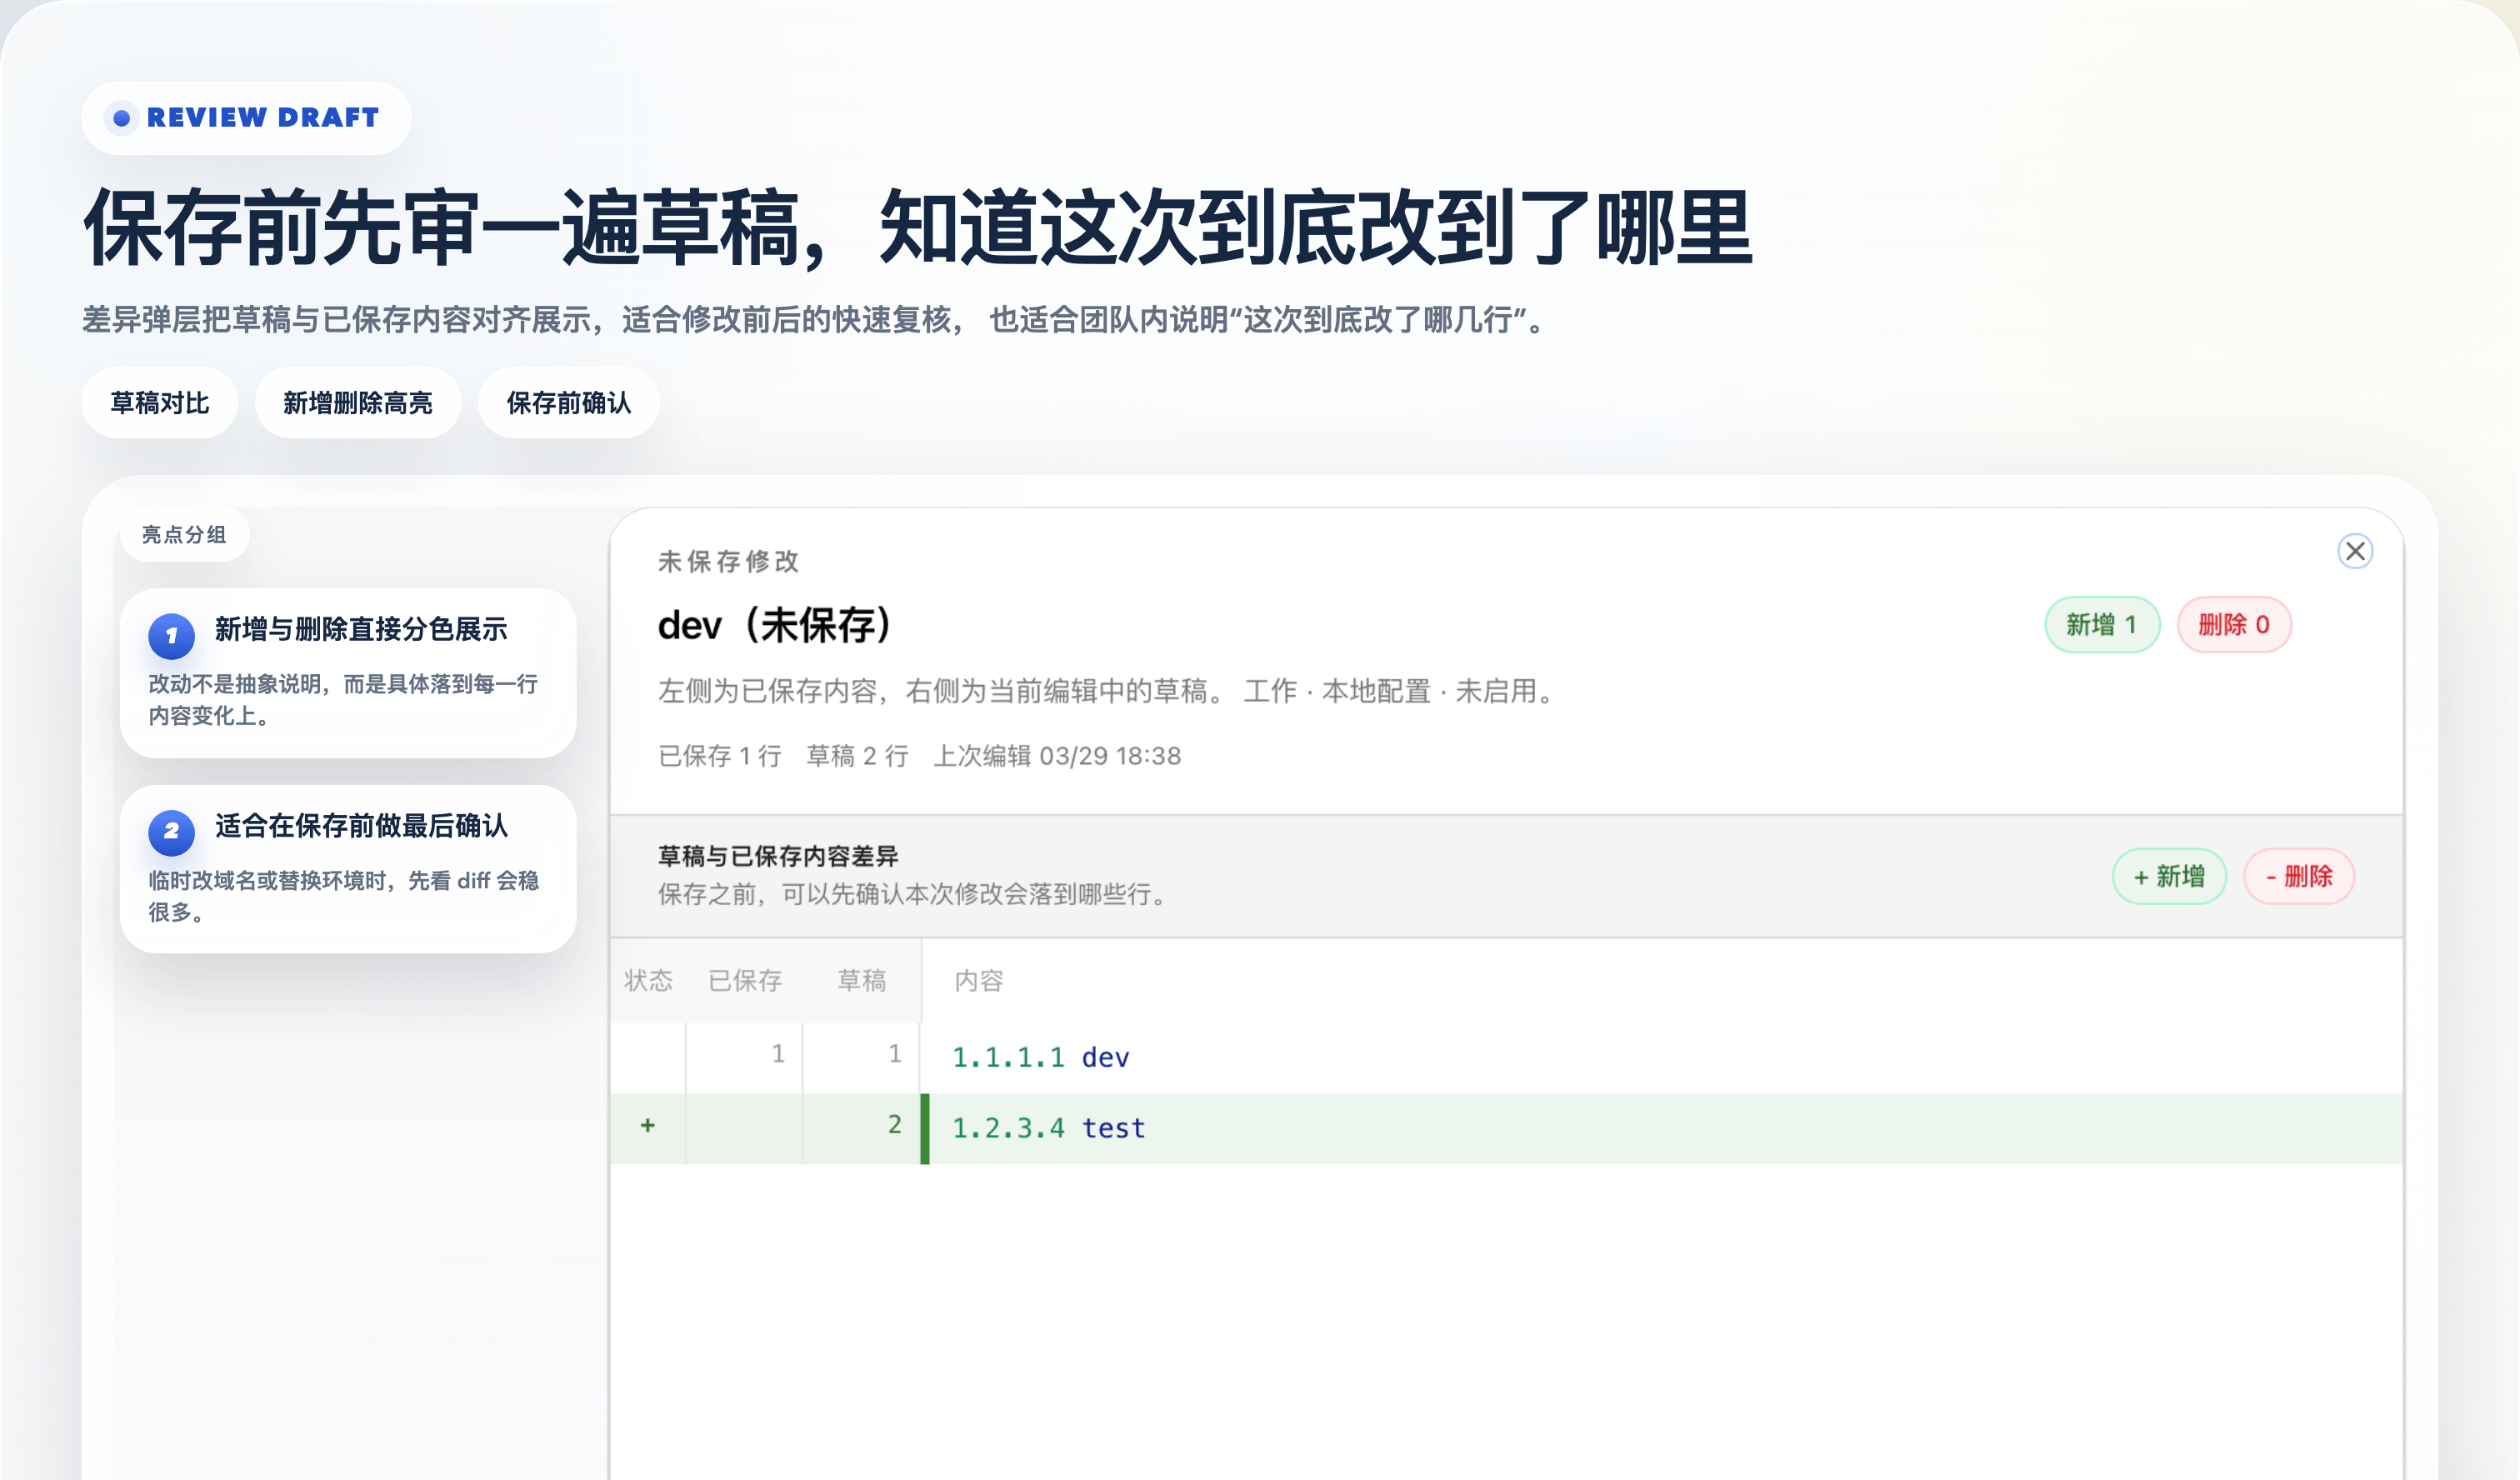Select the 新增删除高亮 tag
The image size is (2520, 1480).
[x=357, y=403]
